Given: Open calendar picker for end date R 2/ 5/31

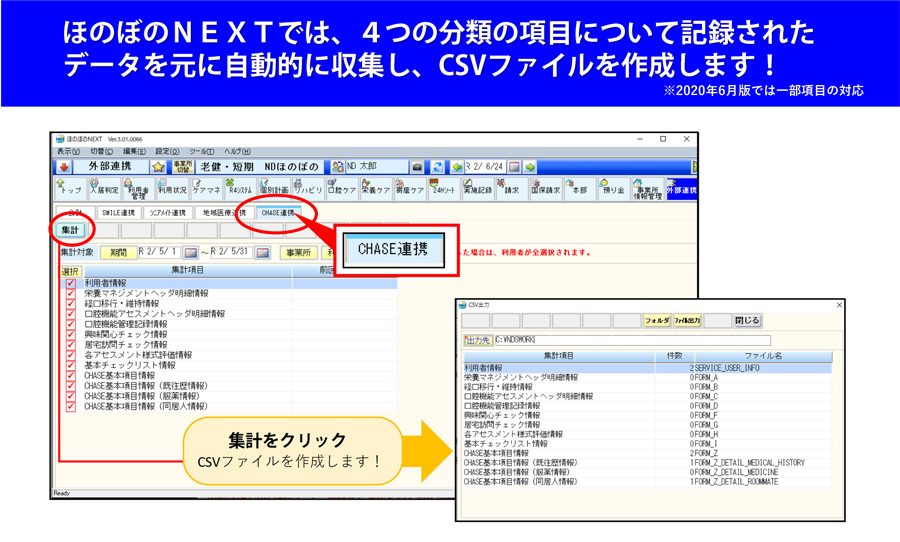Looking at the screenshot, I should tap(262, 253).
